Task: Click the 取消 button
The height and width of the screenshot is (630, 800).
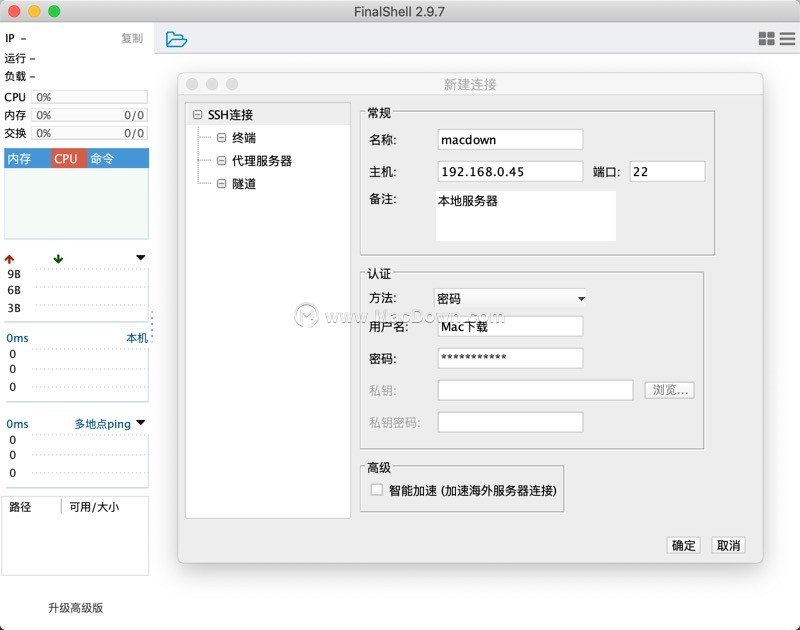Action: pos(728,545)
